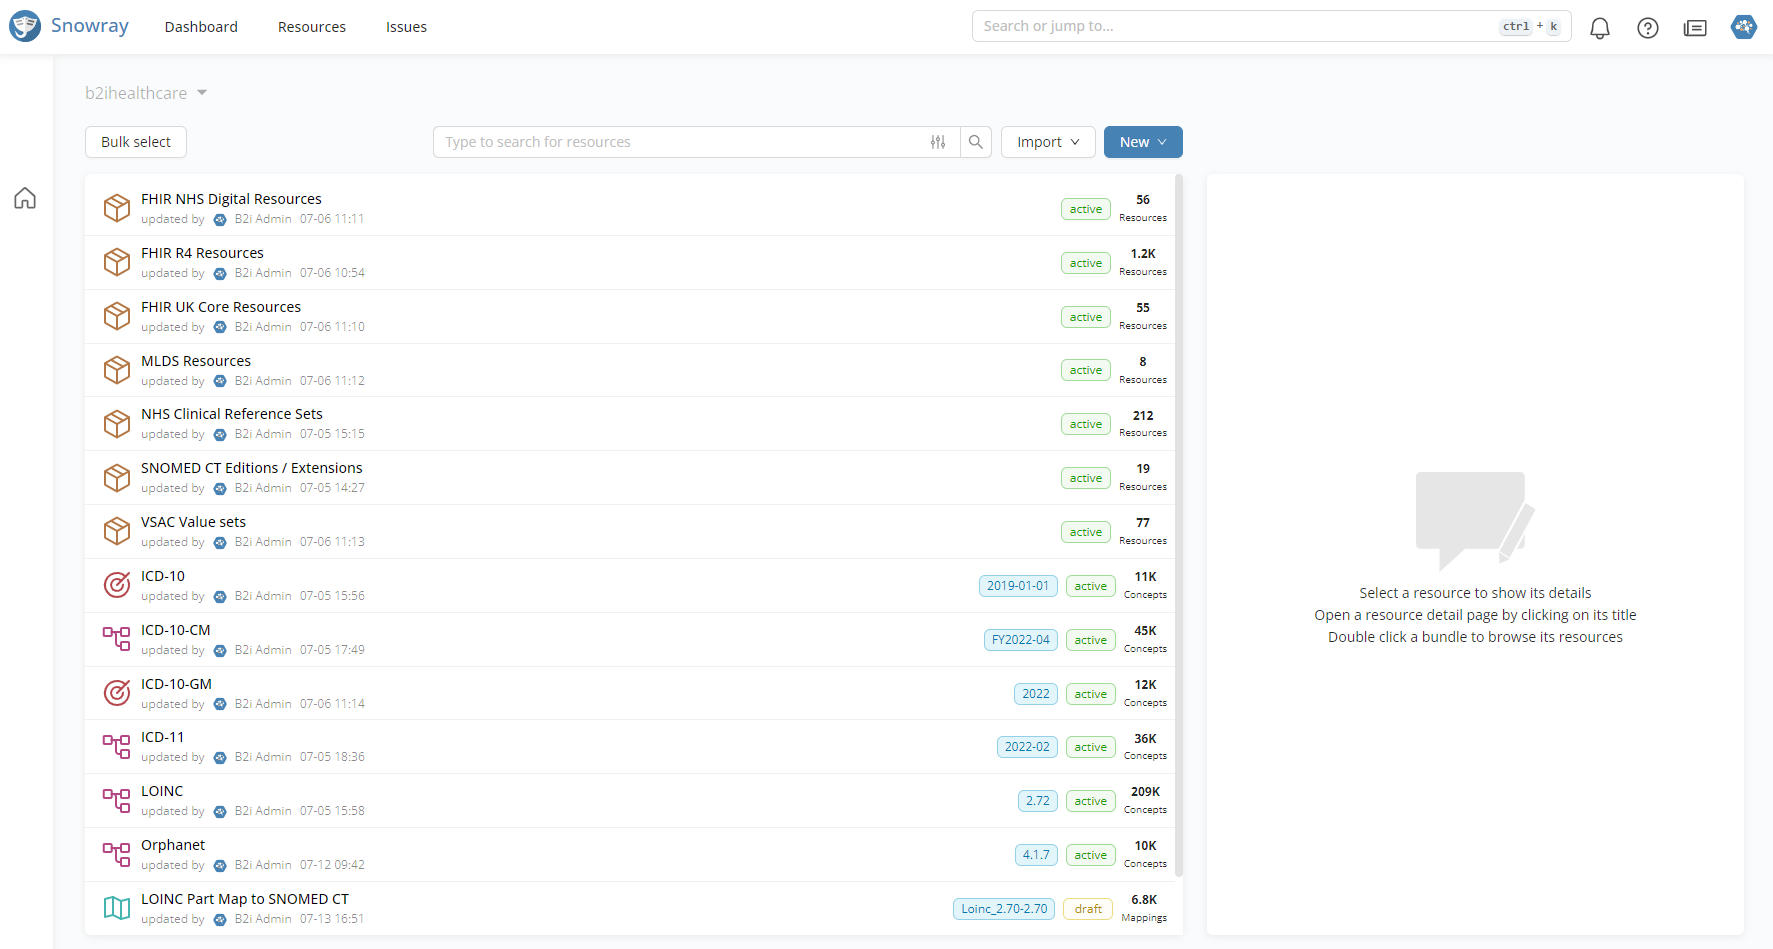Open the user profile avatar
This screenshot has width=1773, height=949.
pyautogui.click(x=1743, y=27)
